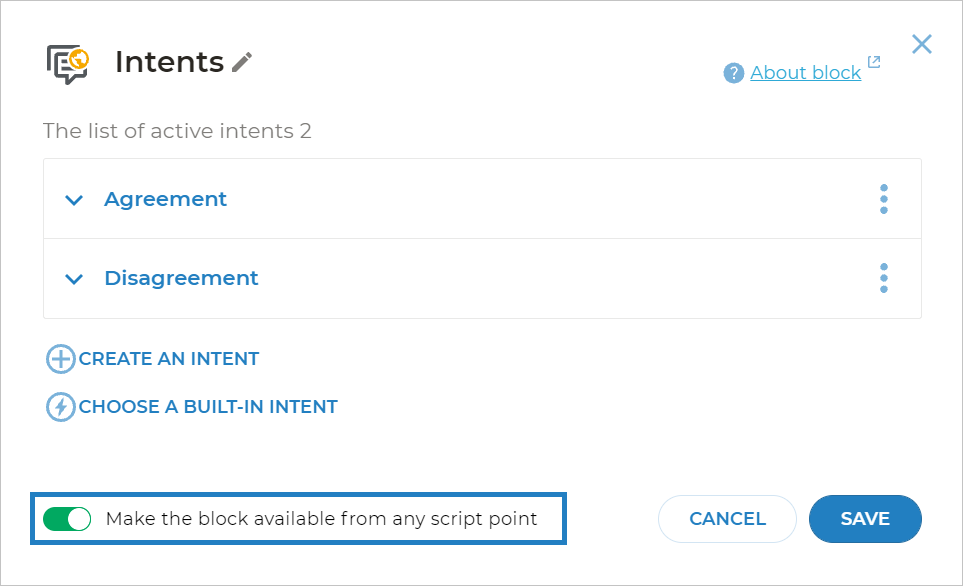Click the Intents block chat icon
Viewport: 963px width, 586px height.
(69, 63)
